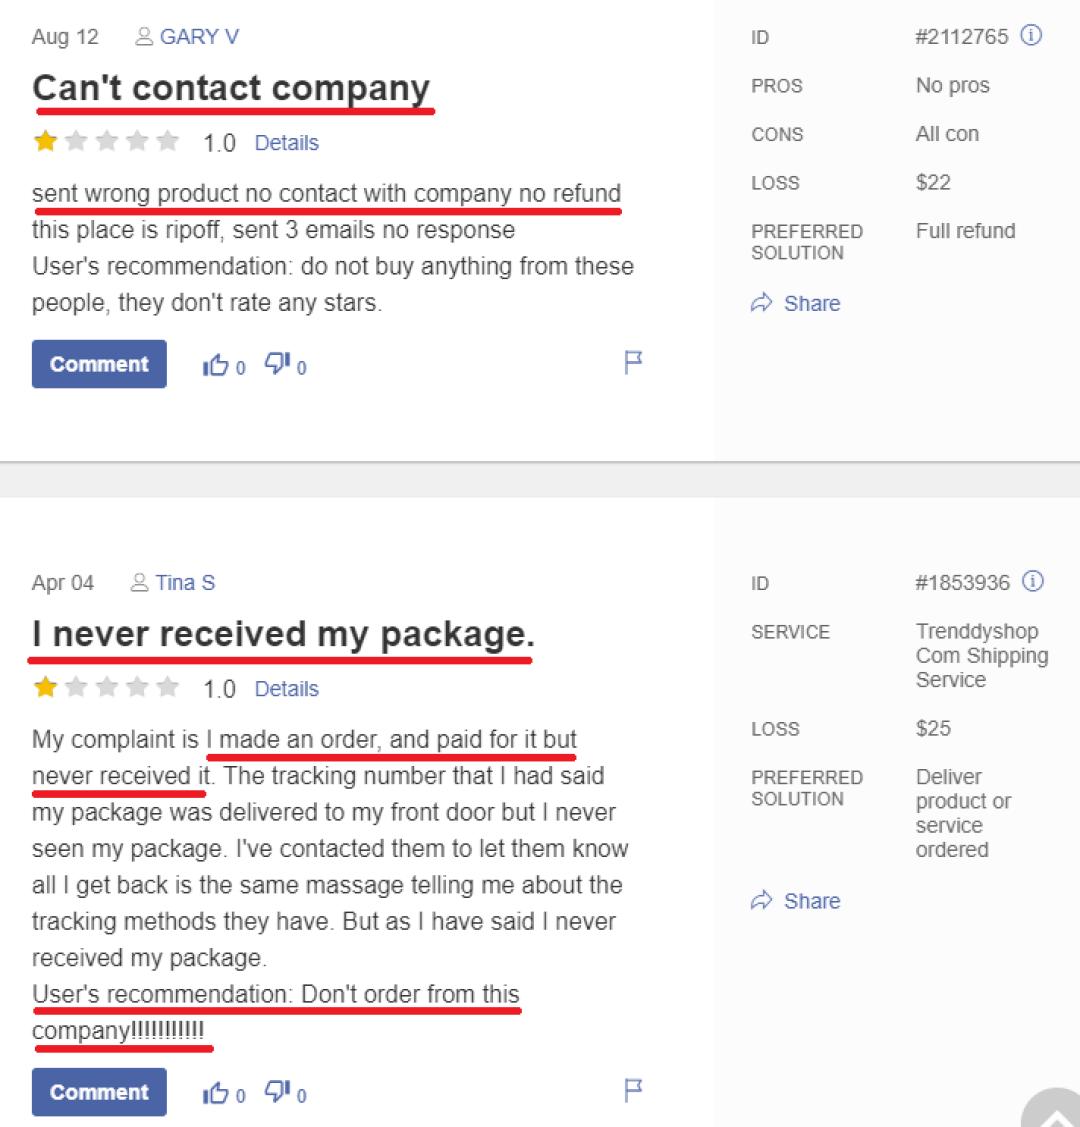Open GARY V user profile

click(x=198, y=37)
